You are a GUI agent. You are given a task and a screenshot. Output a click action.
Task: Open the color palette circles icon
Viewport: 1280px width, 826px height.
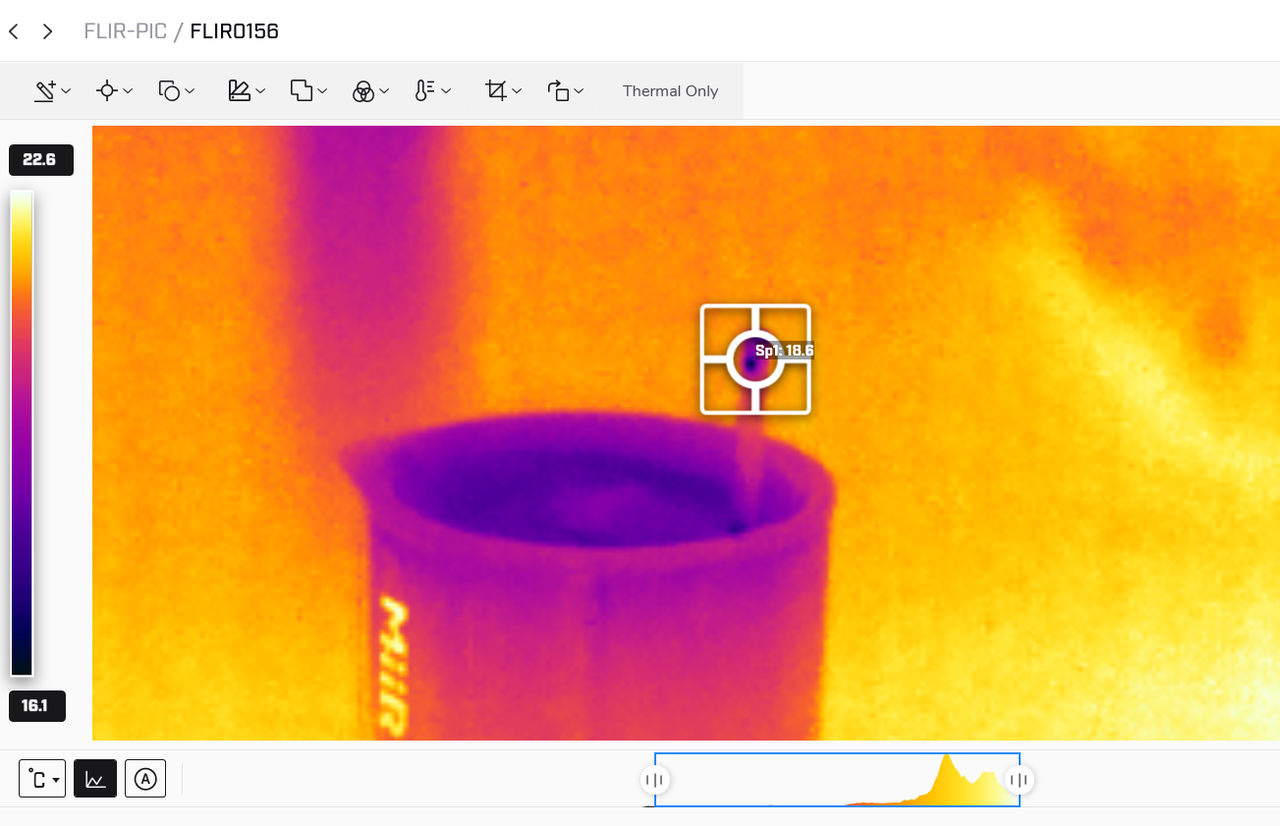[363, 92]
